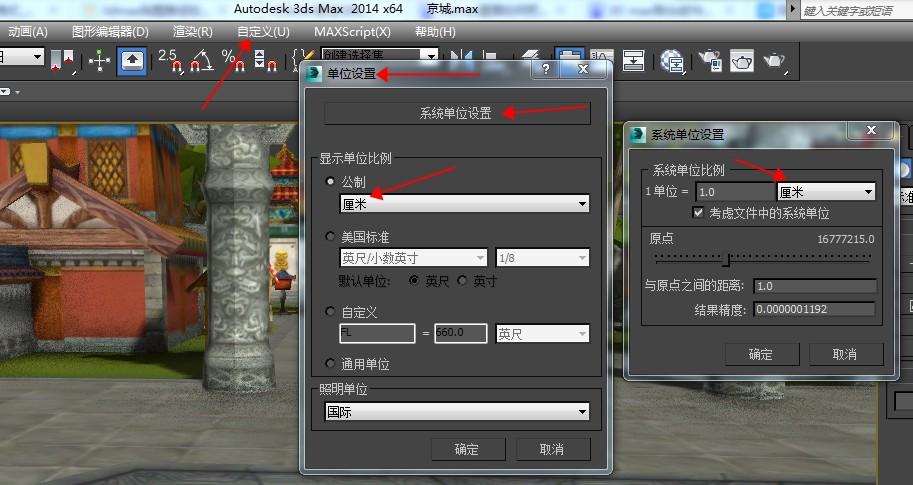Viewport: 913px width, 485px height.
Task: Open the Material Editor icon
Action: pyautogui.click(x=672, y=61)
